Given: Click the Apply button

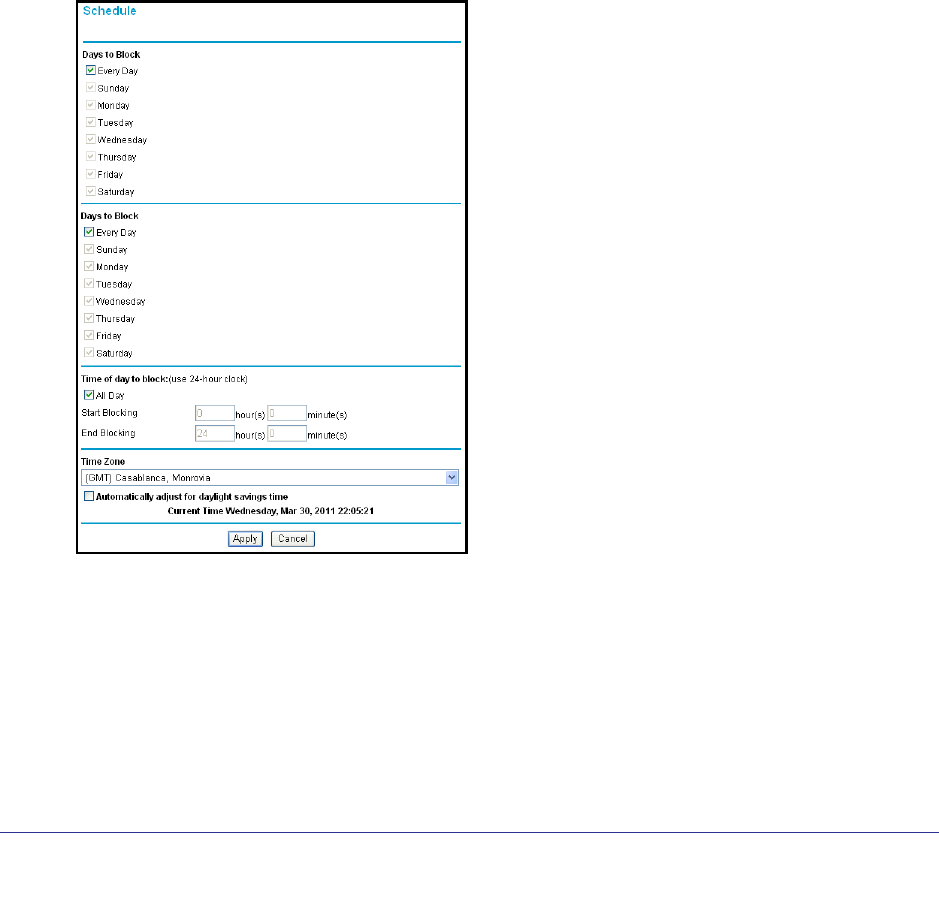Looking at the screenshot, I should [246, 538].
